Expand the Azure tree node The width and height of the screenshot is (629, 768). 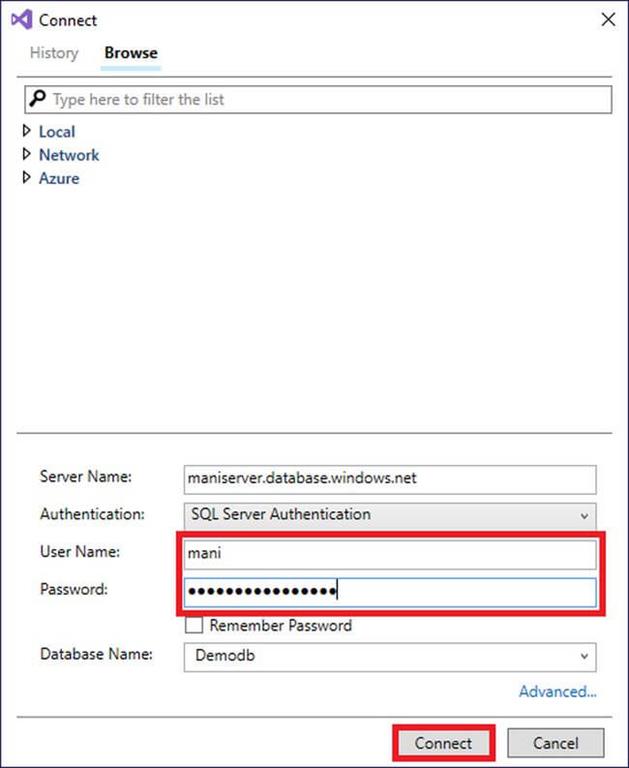27,178
